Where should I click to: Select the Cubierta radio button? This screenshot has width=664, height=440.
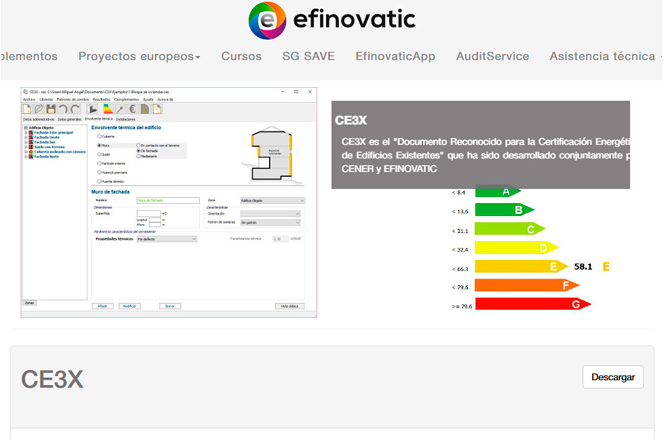click(99, 136)
